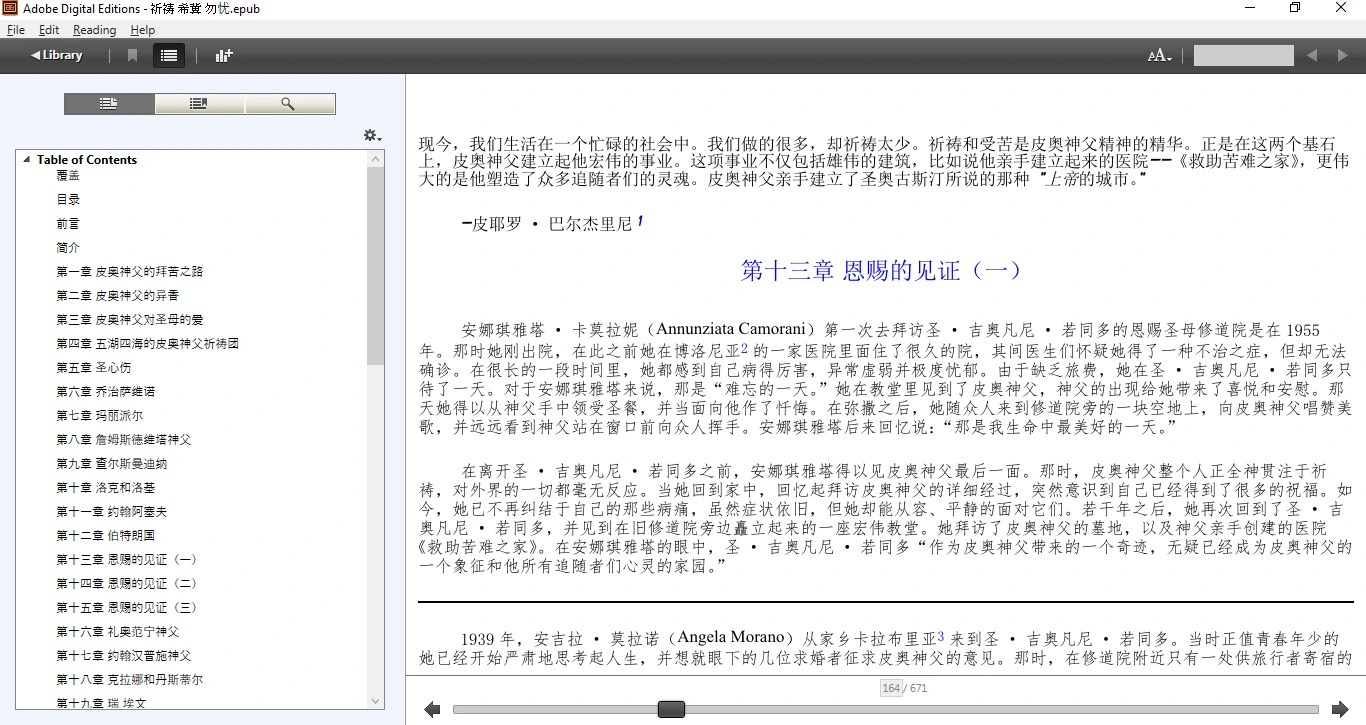
Task: Select TOC entry 覆盖
Action: pyautogui.click(x=68, y=176)
